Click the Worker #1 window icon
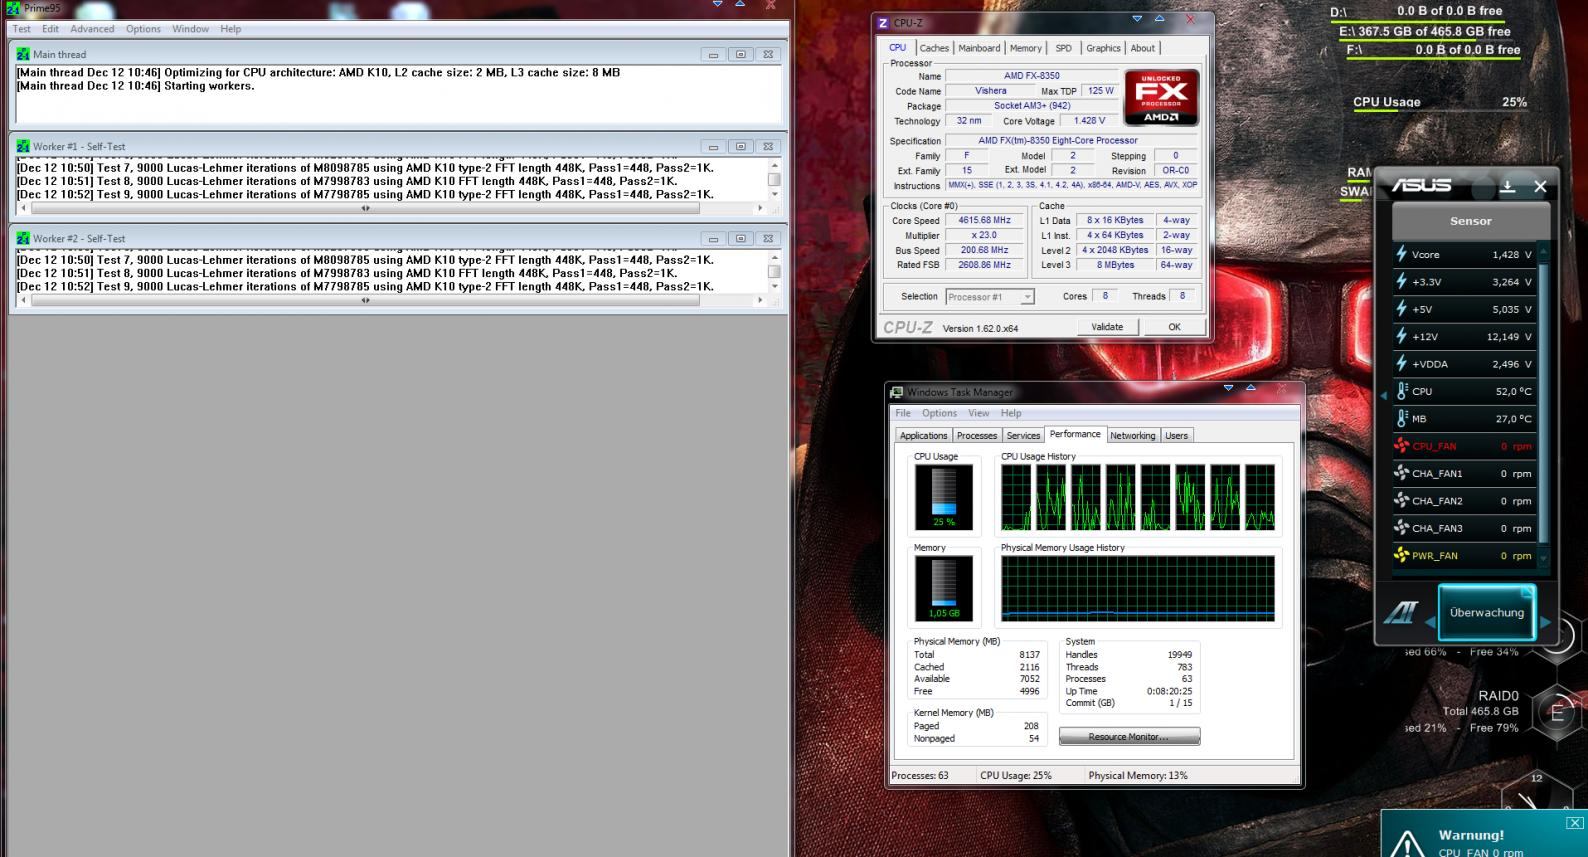The height and width of the screenshot is (857, 1588). [x=23, y=146]
